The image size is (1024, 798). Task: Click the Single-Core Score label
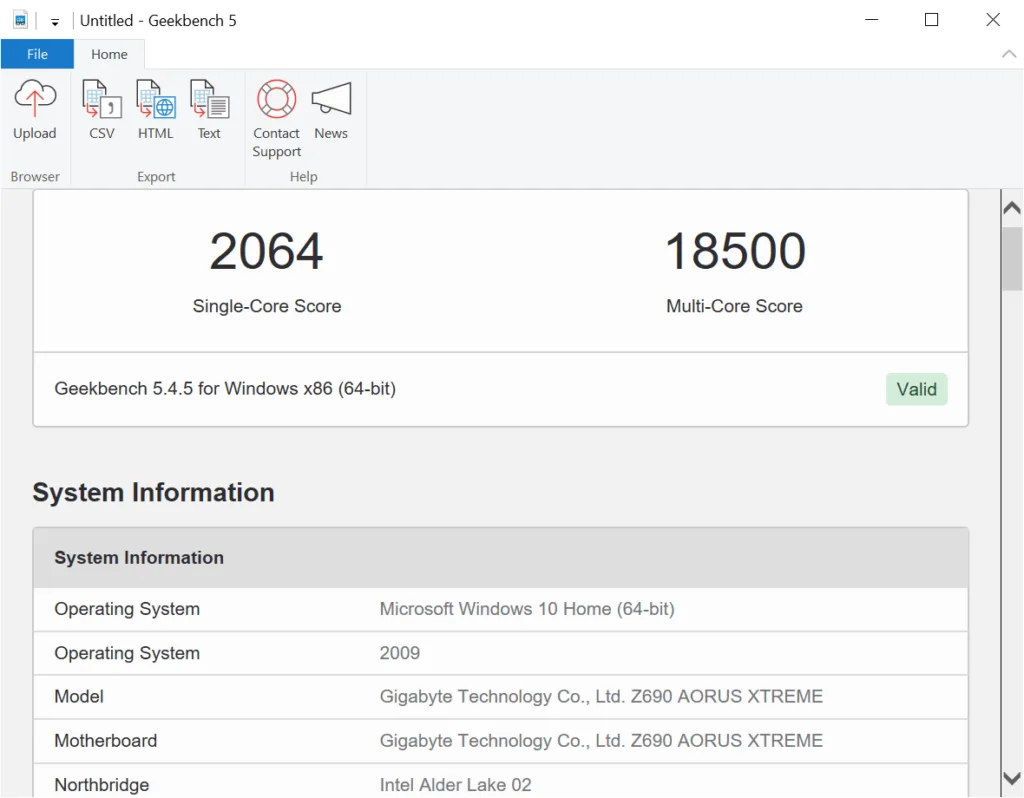[x=266, y=306]
